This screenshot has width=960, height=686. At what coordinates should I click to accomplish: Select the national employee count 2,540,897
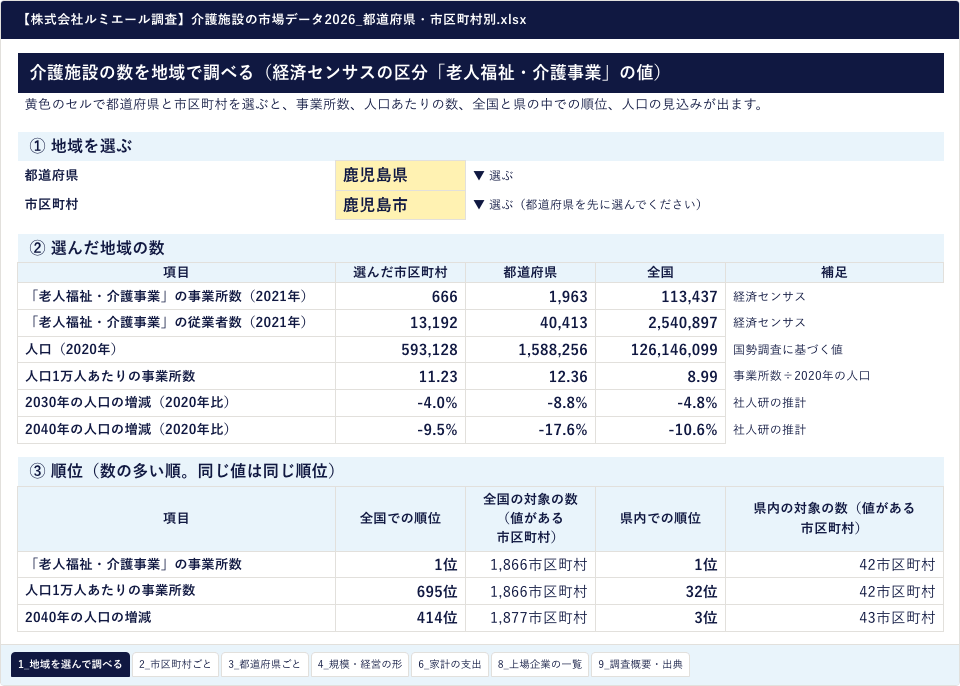coord(661,323)
